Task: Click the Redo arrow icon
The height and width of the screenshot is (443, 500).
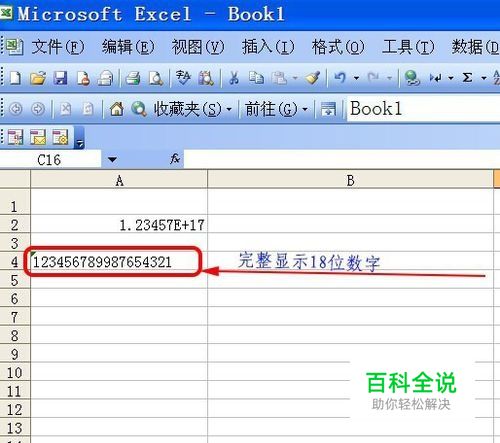Action: pos(374,78)
